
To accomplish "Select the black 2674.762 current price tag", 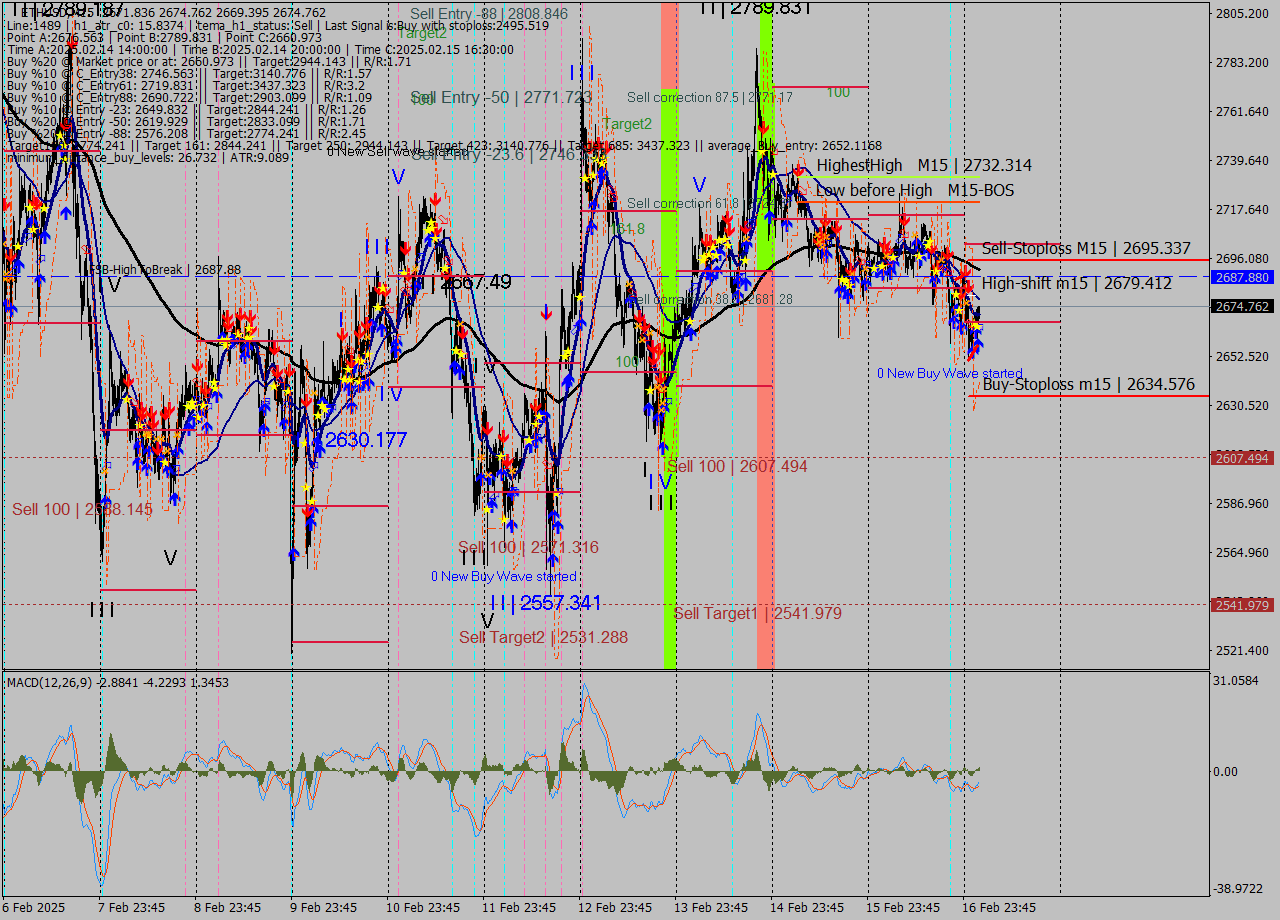I will (x=1242, y=307).
